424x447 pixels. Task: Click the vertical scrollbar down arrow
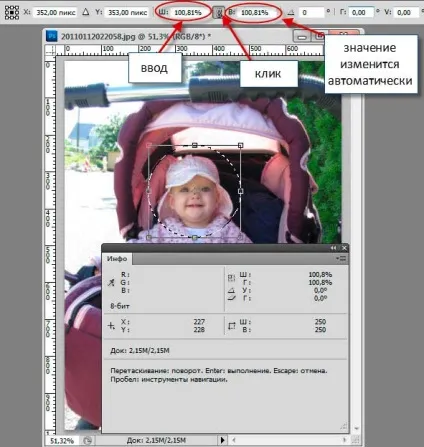pos(356,429)
